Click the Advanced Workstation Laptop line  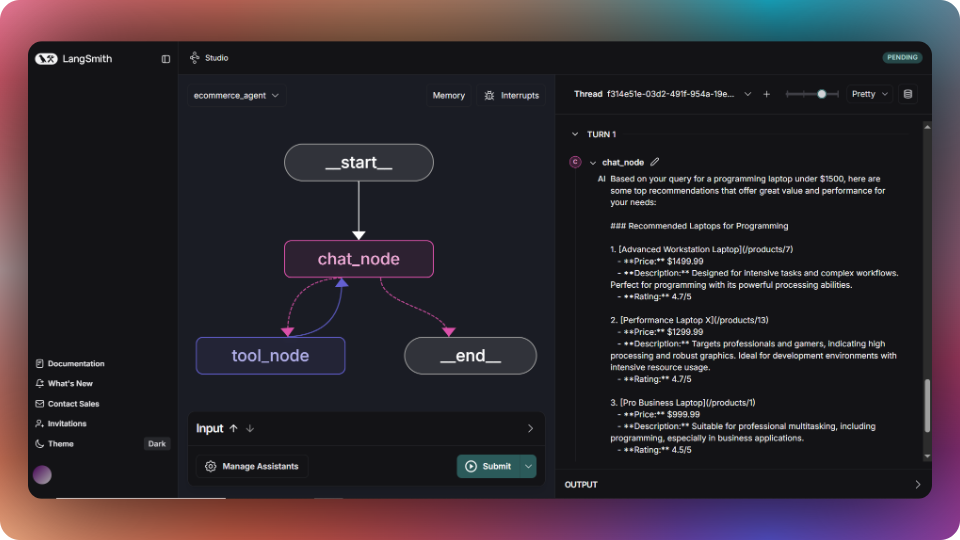click(702, 249)
